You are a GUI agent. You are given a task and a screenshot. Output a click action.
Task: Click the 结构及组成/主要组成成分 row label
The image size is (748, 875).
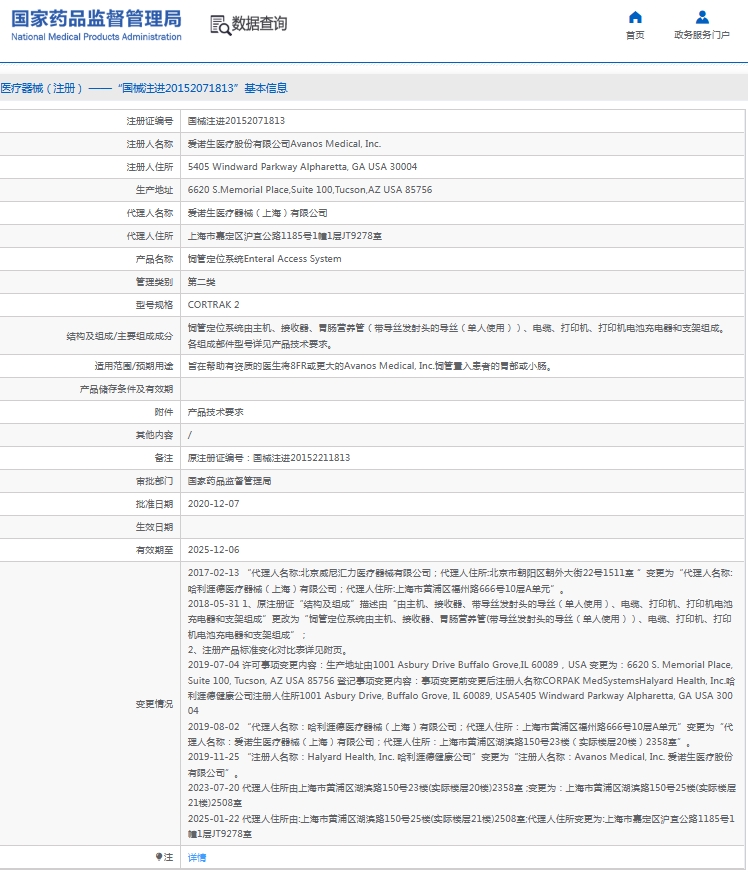(x=119, y=336)
